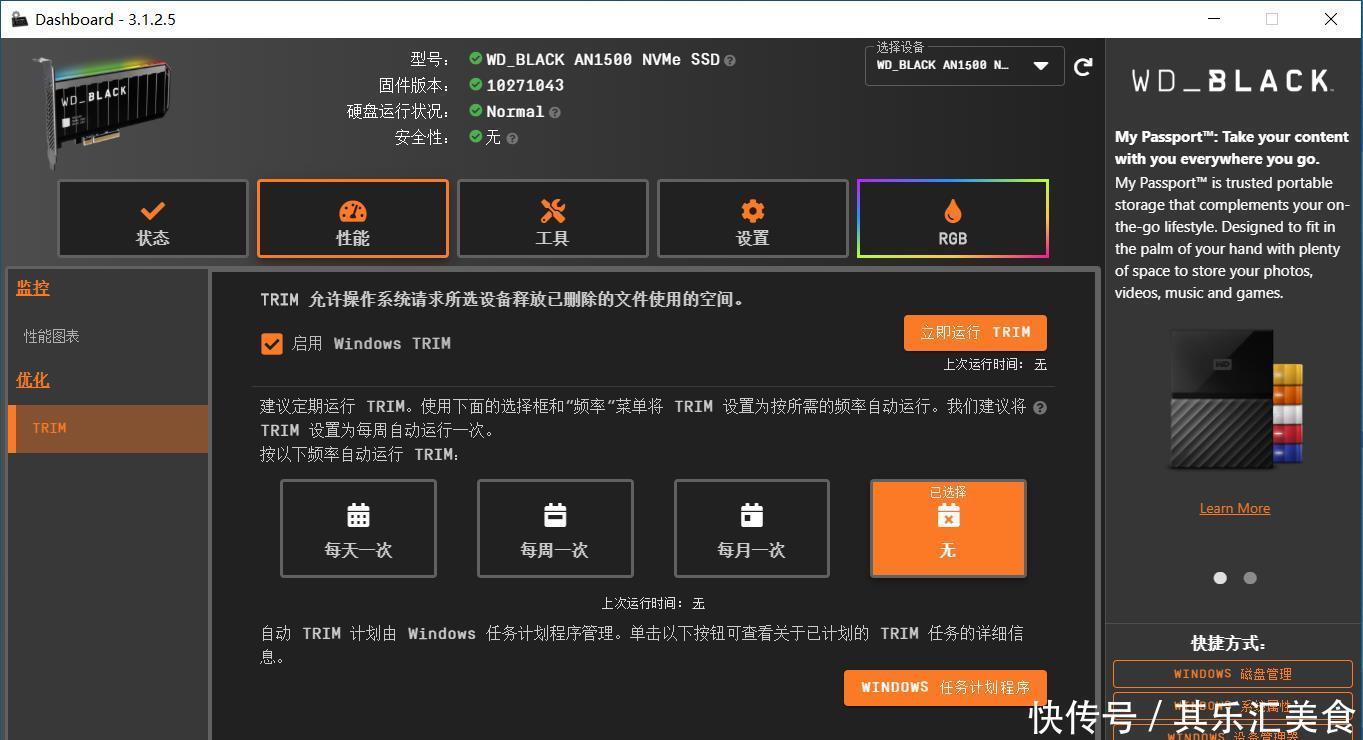This screenshot has width=1363, height=740.
Task: Click the calendar icon on 每天一次
Action: coord(358,515)
